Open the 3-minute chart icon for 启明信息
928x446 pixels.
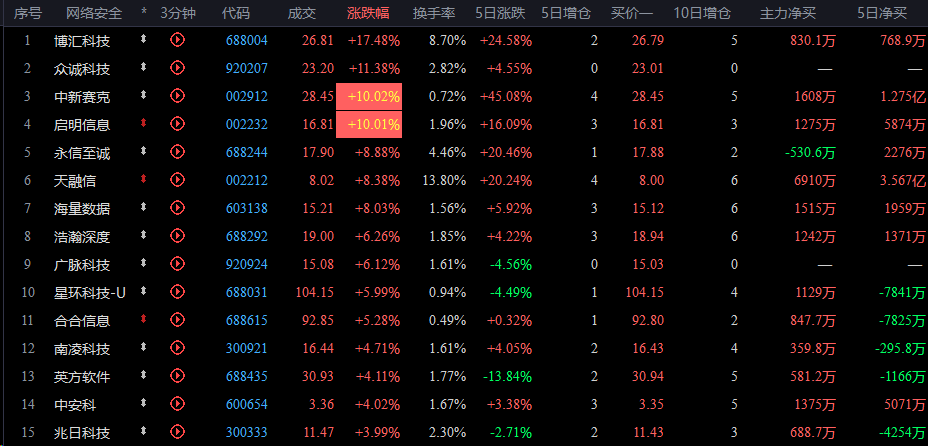(178, 124)
